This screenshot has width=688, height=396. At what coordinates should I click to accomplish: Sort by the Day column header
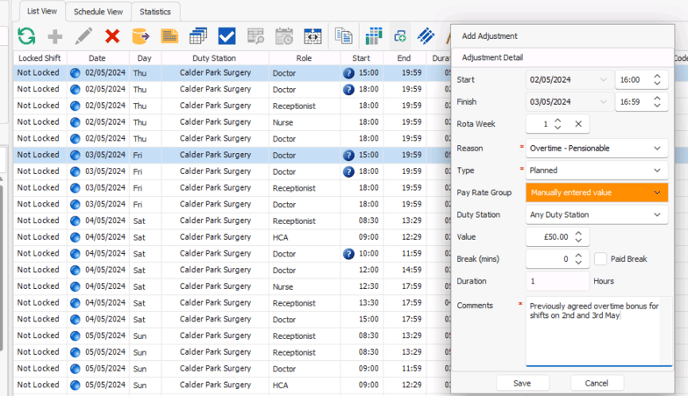click(x=144, y=58)
